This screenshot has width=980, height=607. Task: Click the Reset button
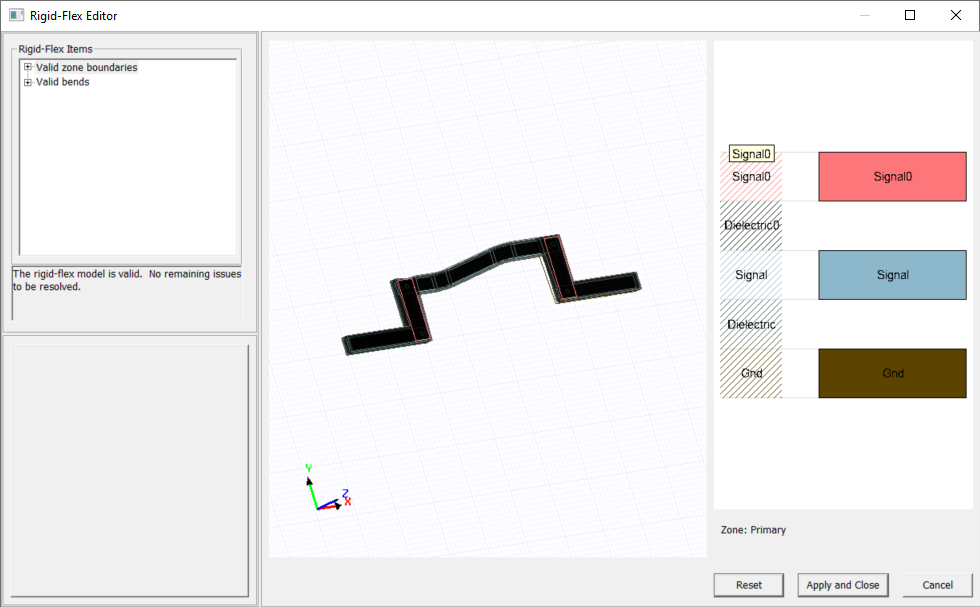pyautogui.click(x=748, y=585)
